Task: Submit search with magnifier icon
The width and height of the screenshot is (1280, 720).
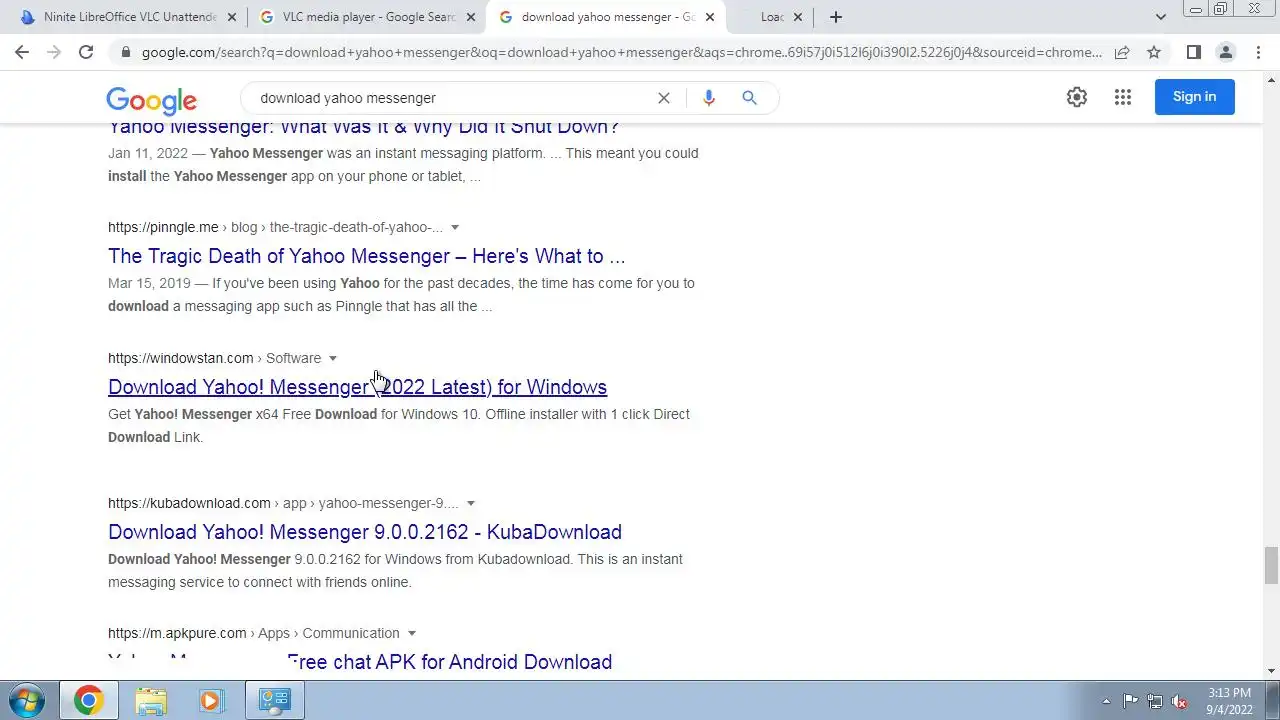Action: [749, 98]
